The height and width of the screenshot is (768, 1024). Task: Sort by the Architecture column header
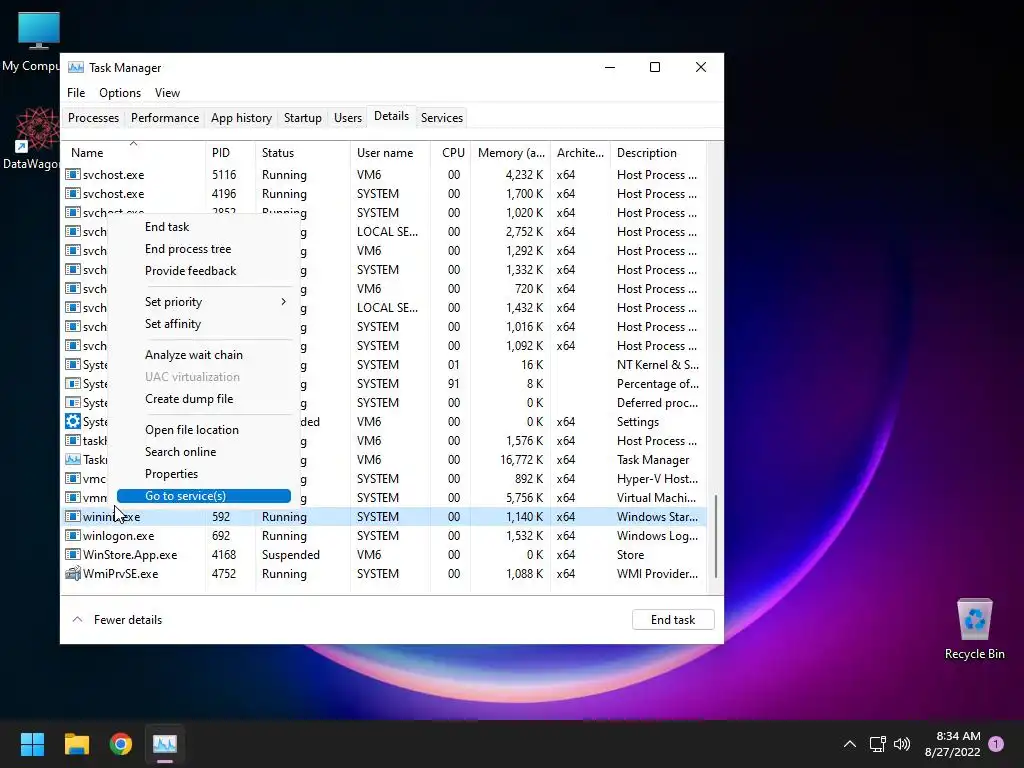pyautogui.click(x=580, y=152)
